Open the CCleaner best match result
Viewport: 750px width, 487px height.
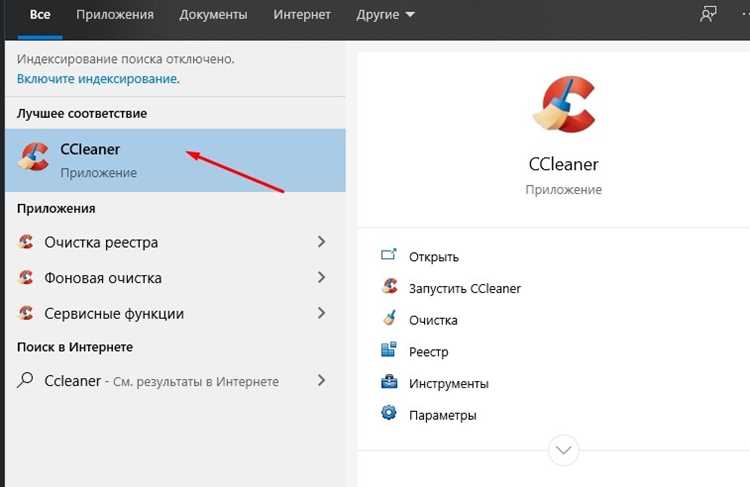click(175, 160)
